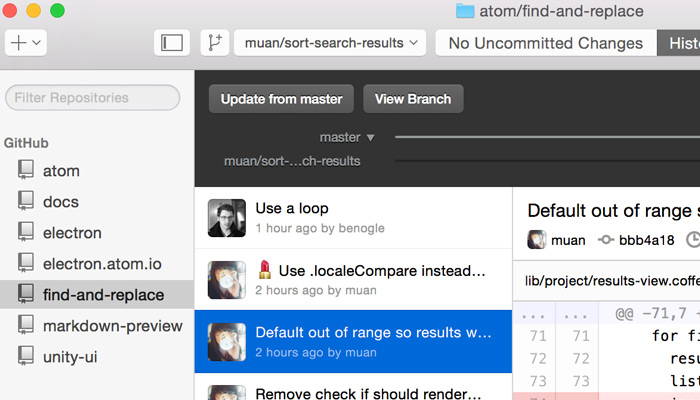700x400 pixels.
Task: Toggle the repository sidebar panel icon
Action: (x=172, y=43)
